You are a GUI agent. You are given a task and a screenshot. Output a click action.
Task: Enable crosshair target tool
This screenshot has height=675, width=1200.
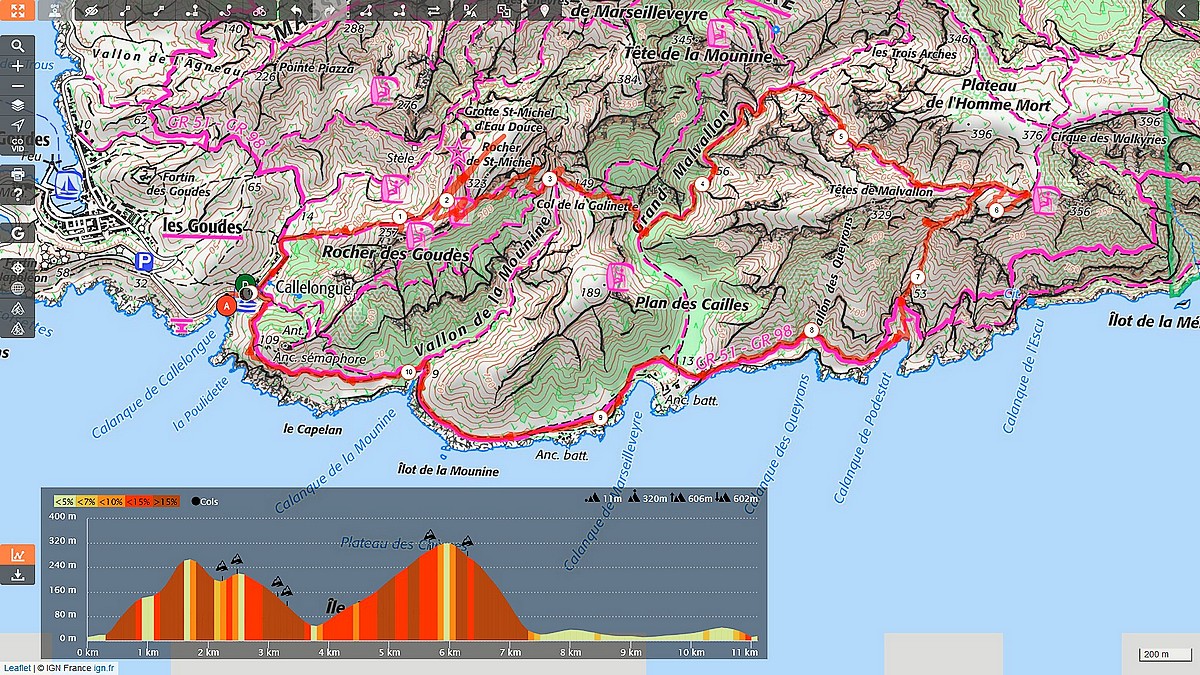coord(18,269)
